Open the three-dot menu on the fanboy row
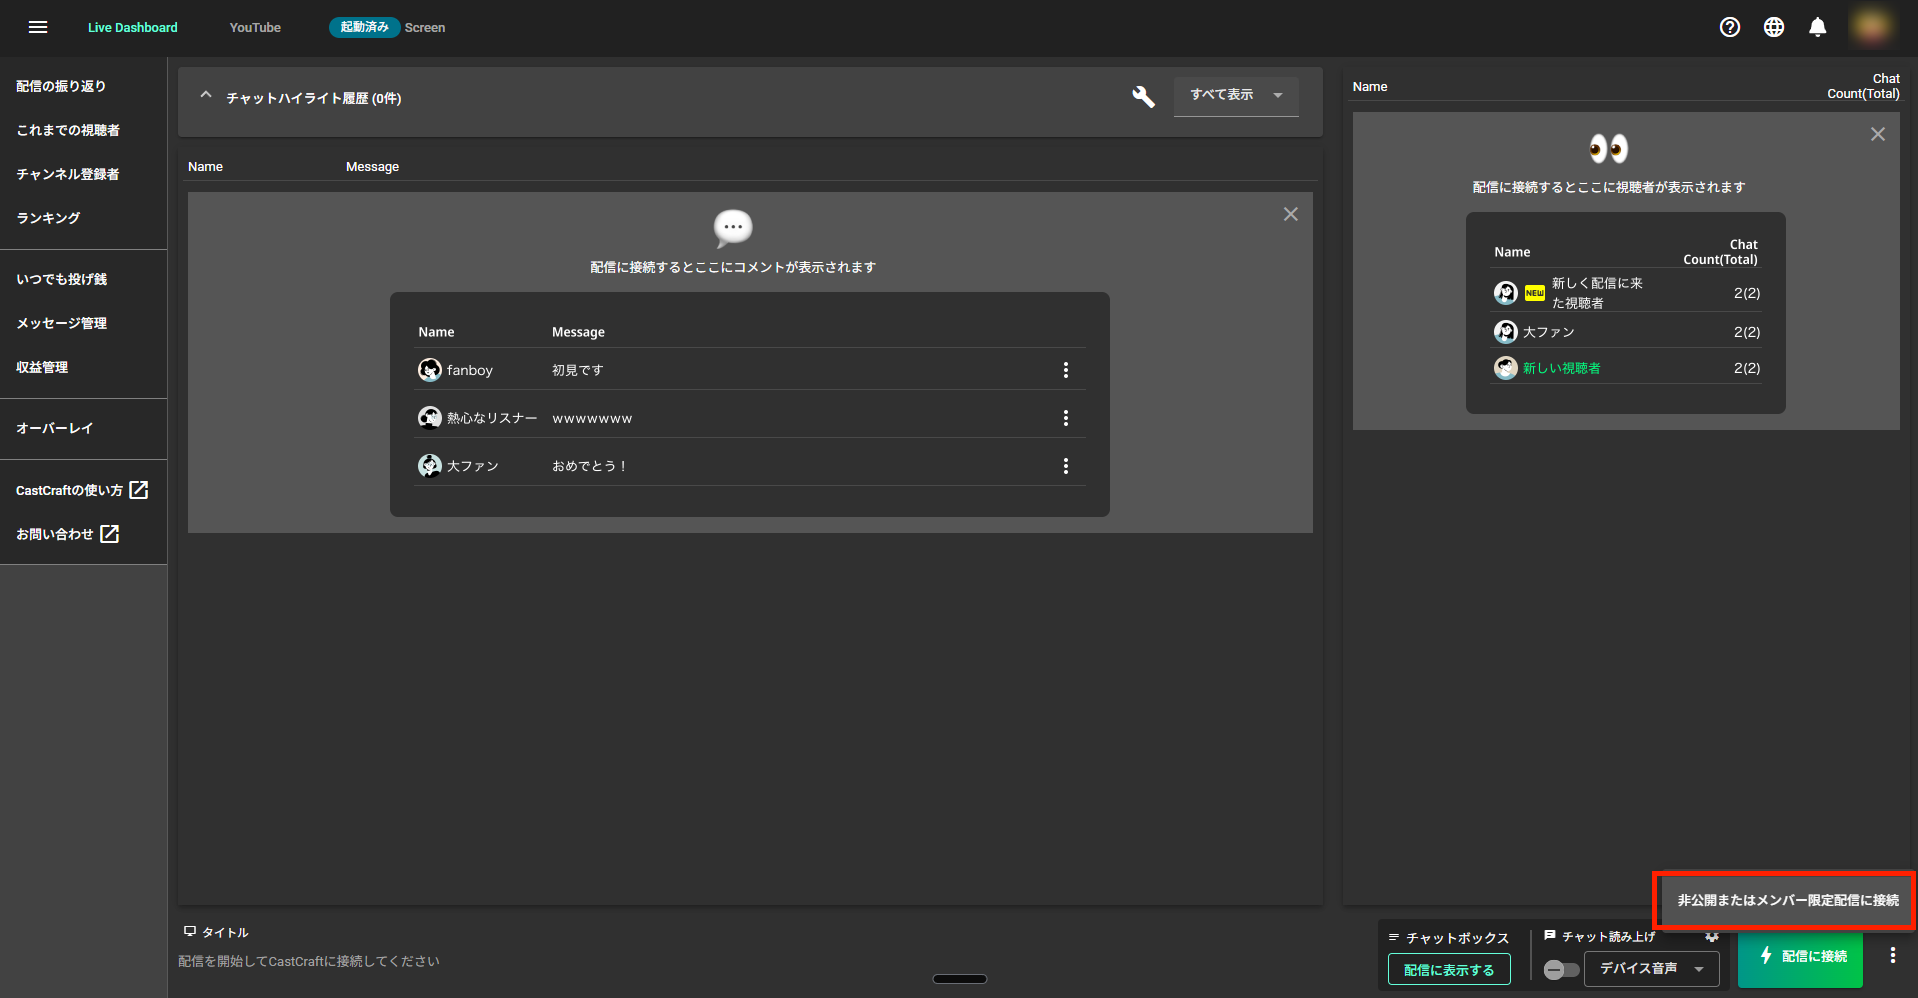 point(1066,370)
